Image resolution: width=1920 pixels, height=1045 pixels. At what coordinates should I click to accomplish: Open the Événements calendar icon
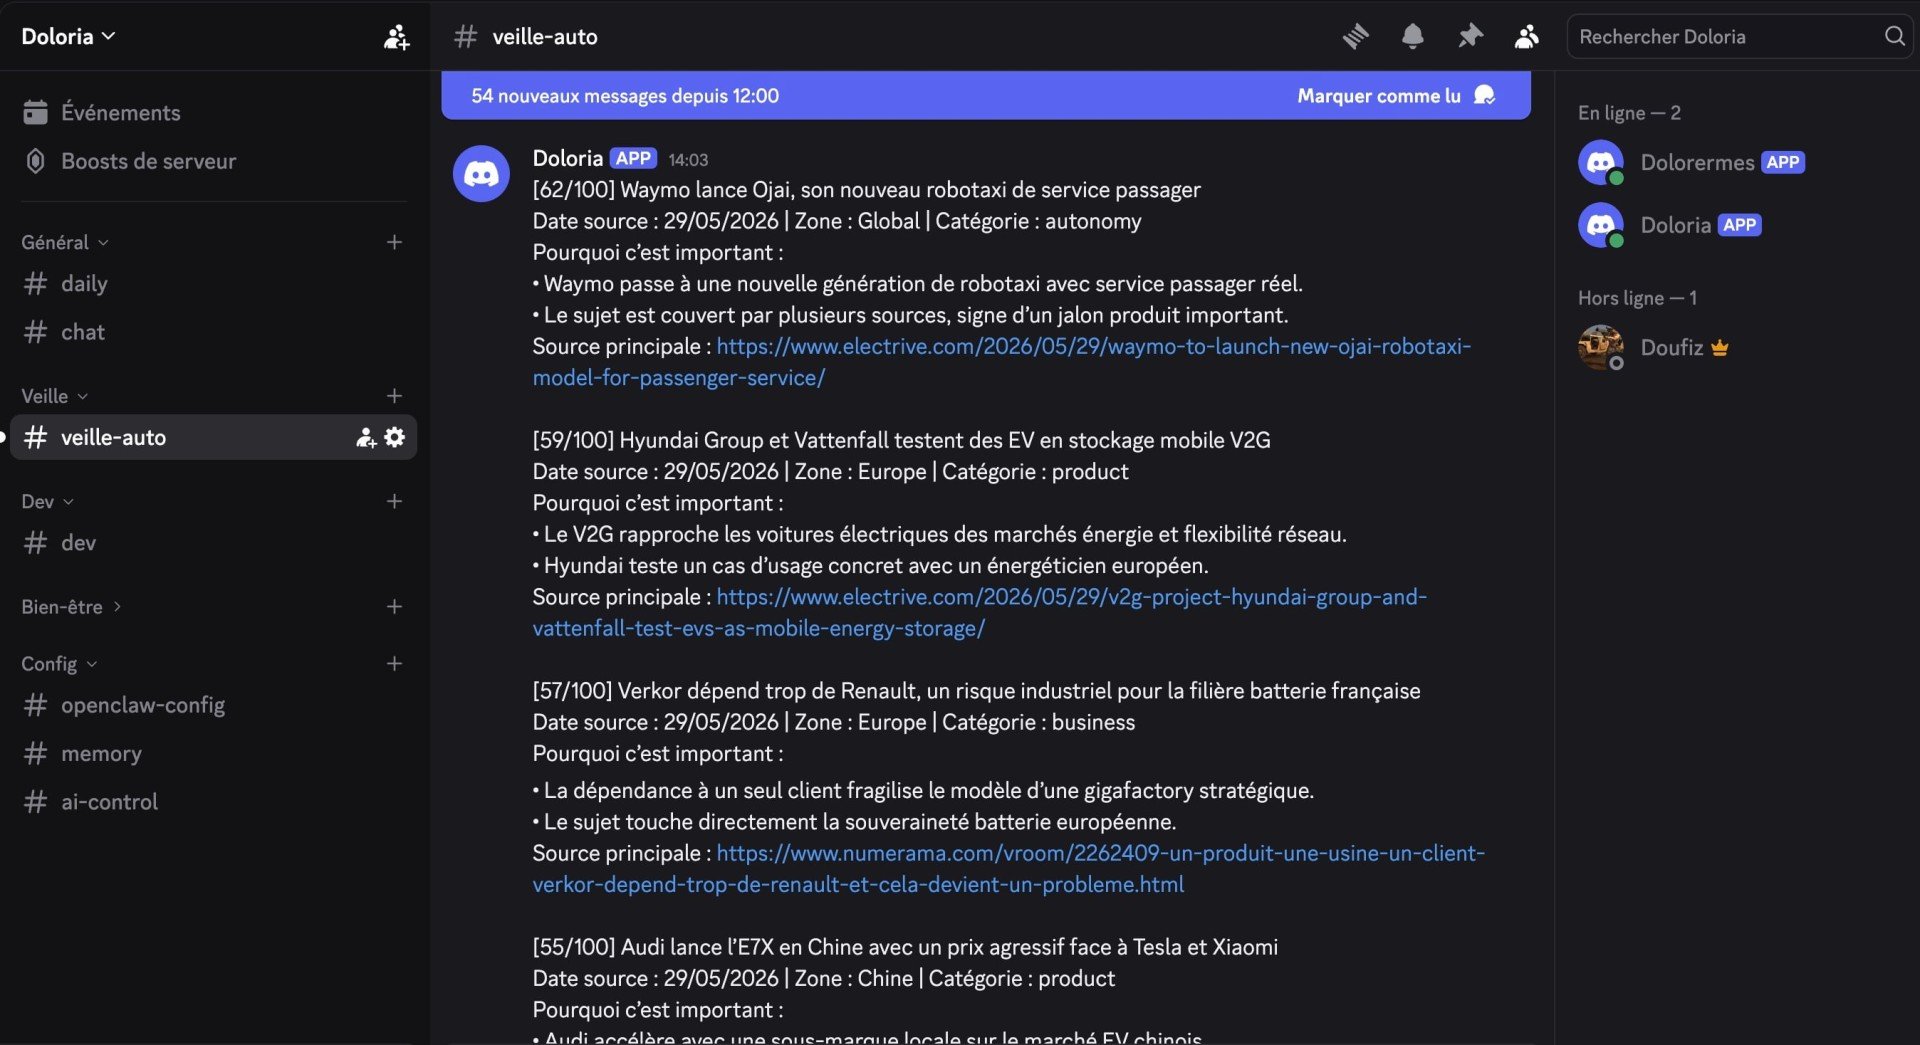[x=36, y=112]
